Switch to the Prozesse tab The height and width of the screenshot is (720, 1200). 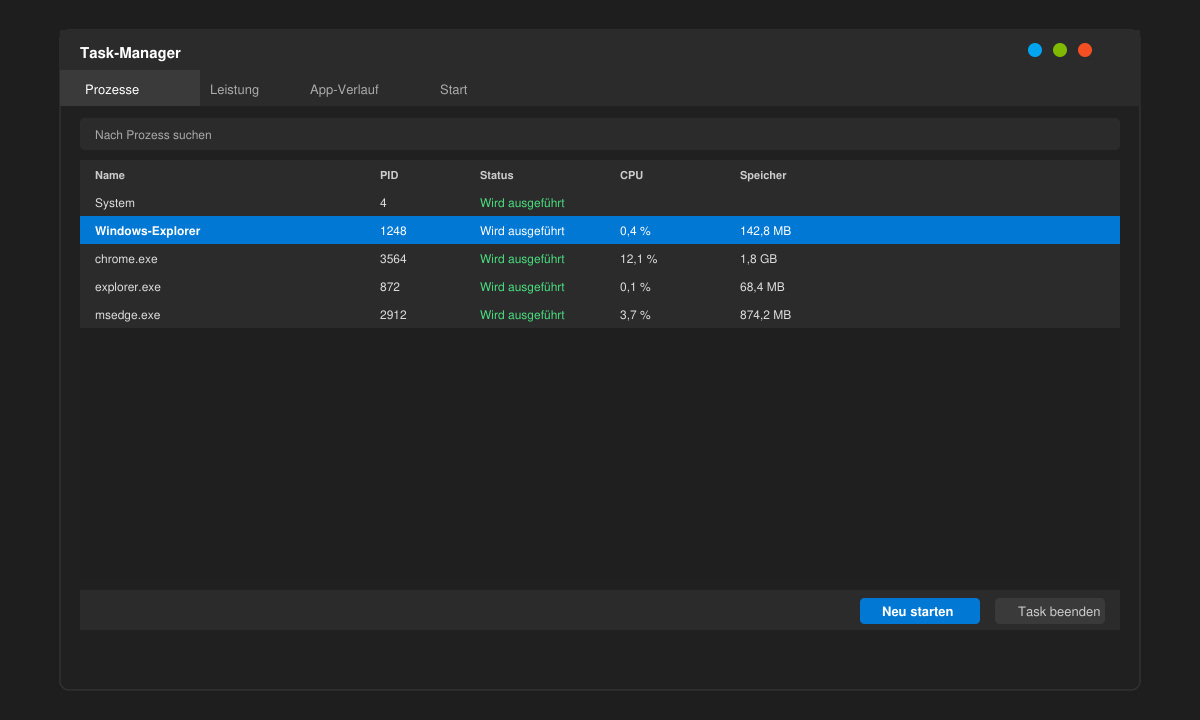130,89
